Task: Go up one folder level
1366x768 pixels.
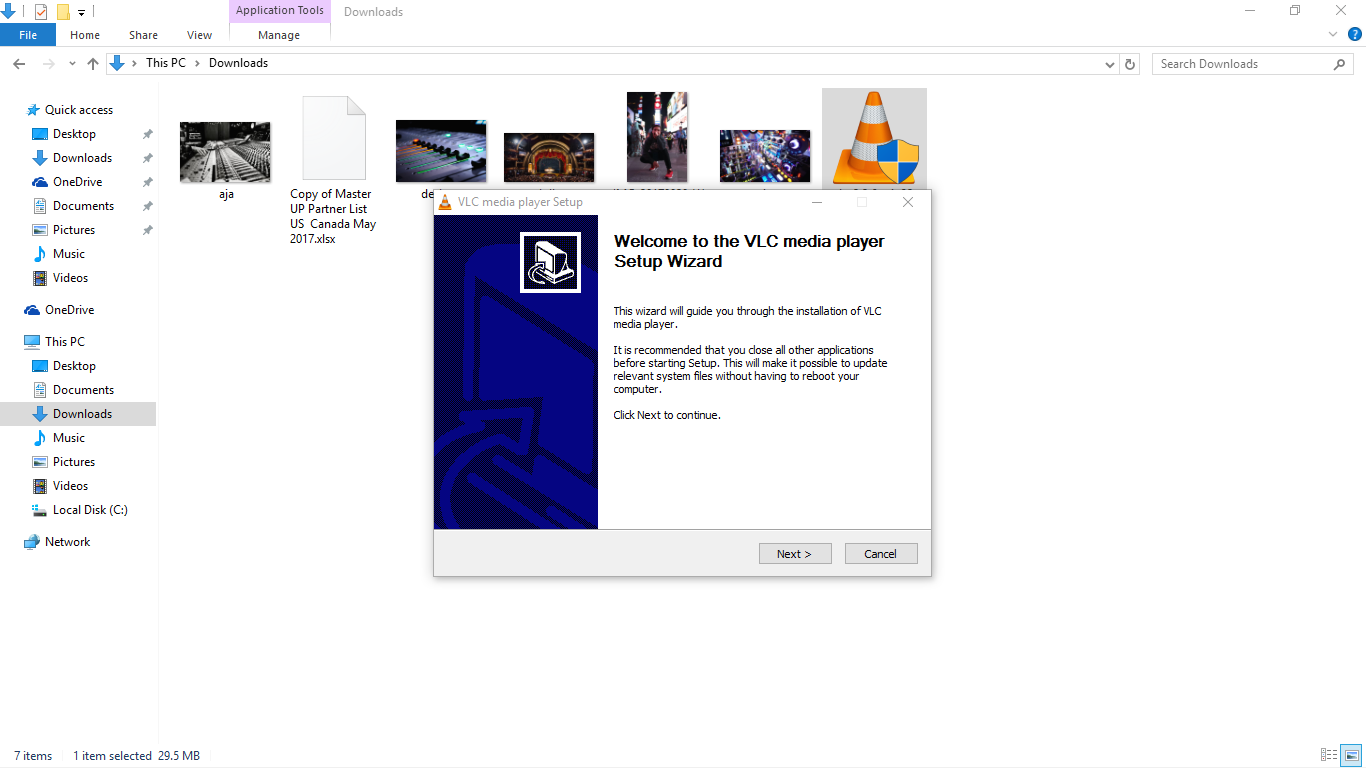Action: tap(93, 63)
